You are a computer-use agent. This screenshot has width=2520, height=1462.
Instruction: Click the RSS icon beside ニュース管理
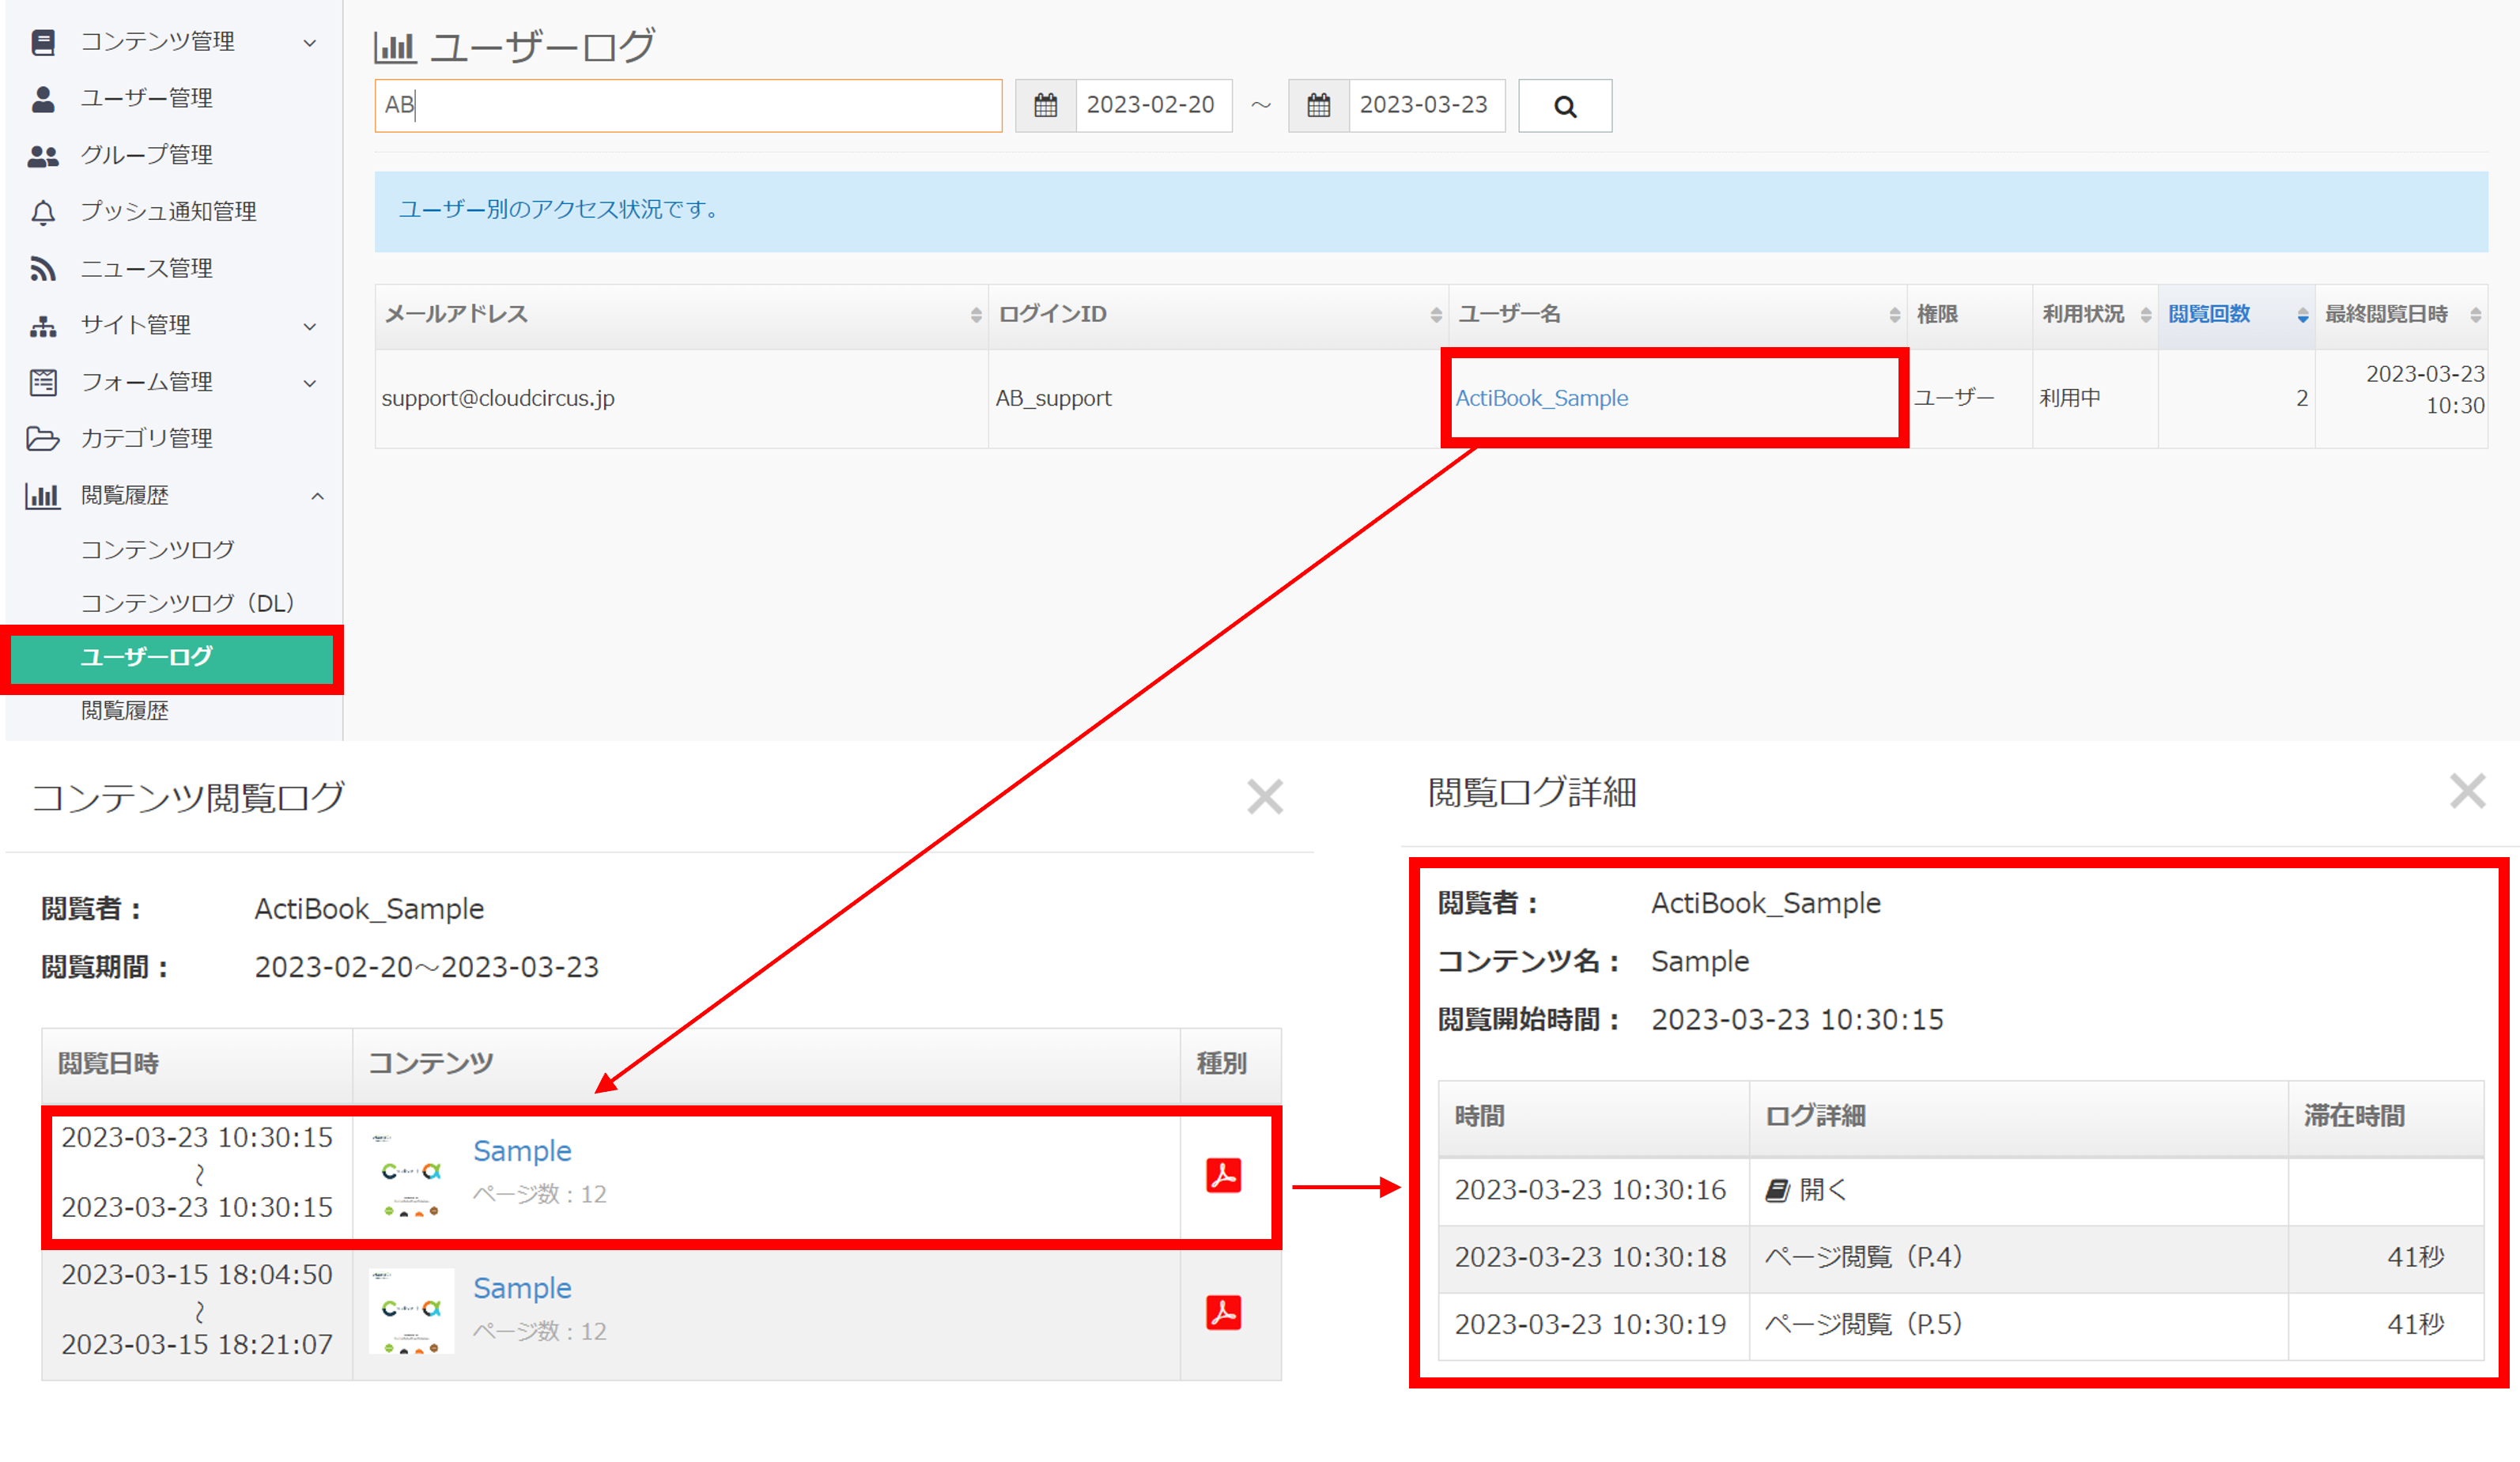click(x=43, y=268)
